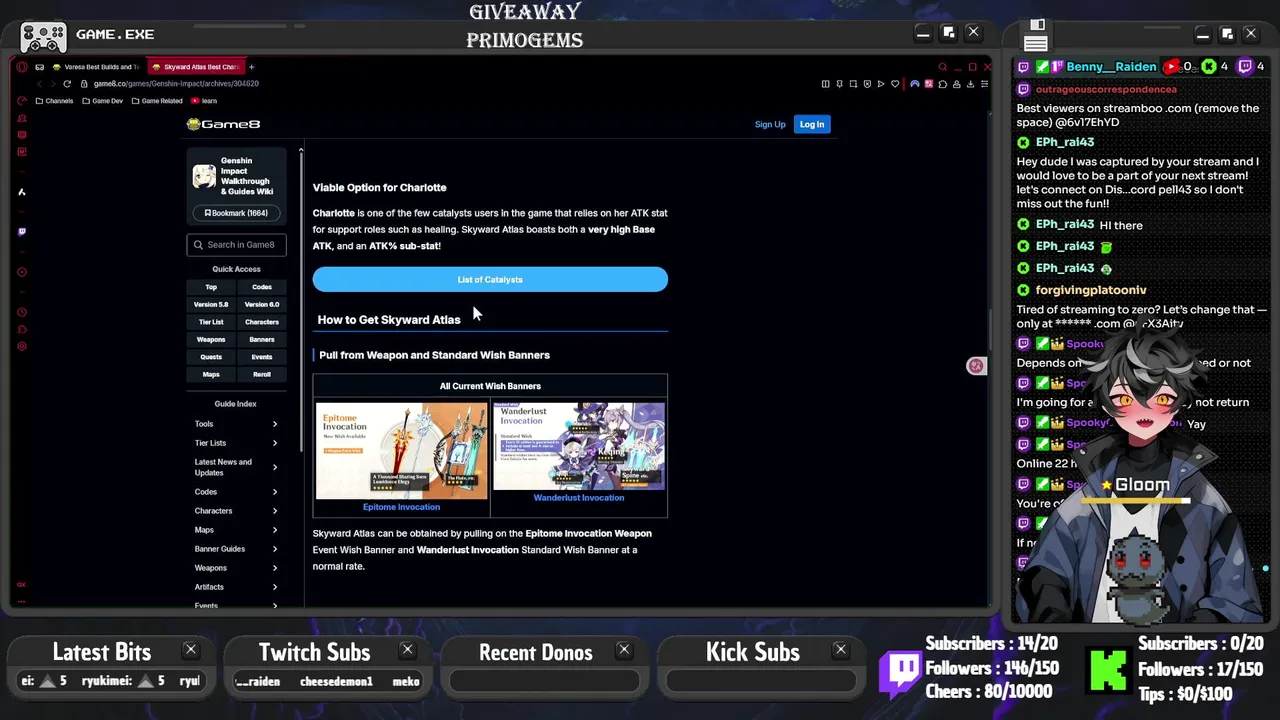Open the Reroll quick access button
The height and width of the screenshot is (720, 1280).
point(262,374)
